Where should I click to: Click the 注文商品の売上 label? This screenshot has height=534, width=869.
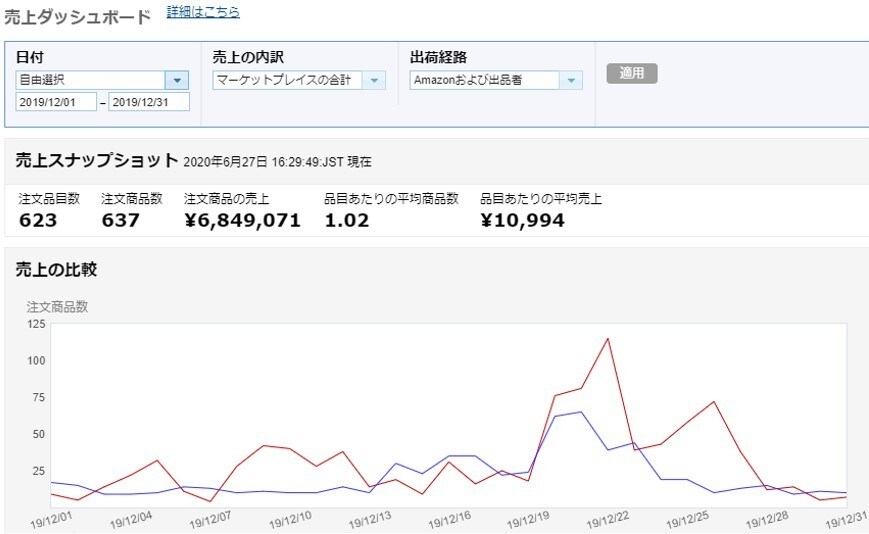click(x=226, y=199)
